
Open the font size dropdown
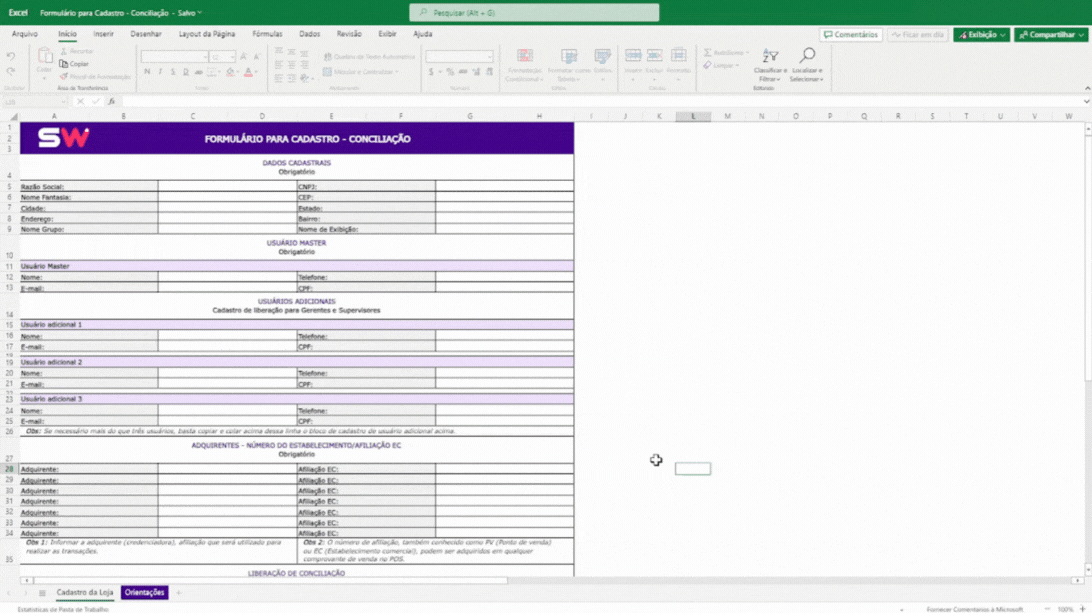(x=232, y=56)
